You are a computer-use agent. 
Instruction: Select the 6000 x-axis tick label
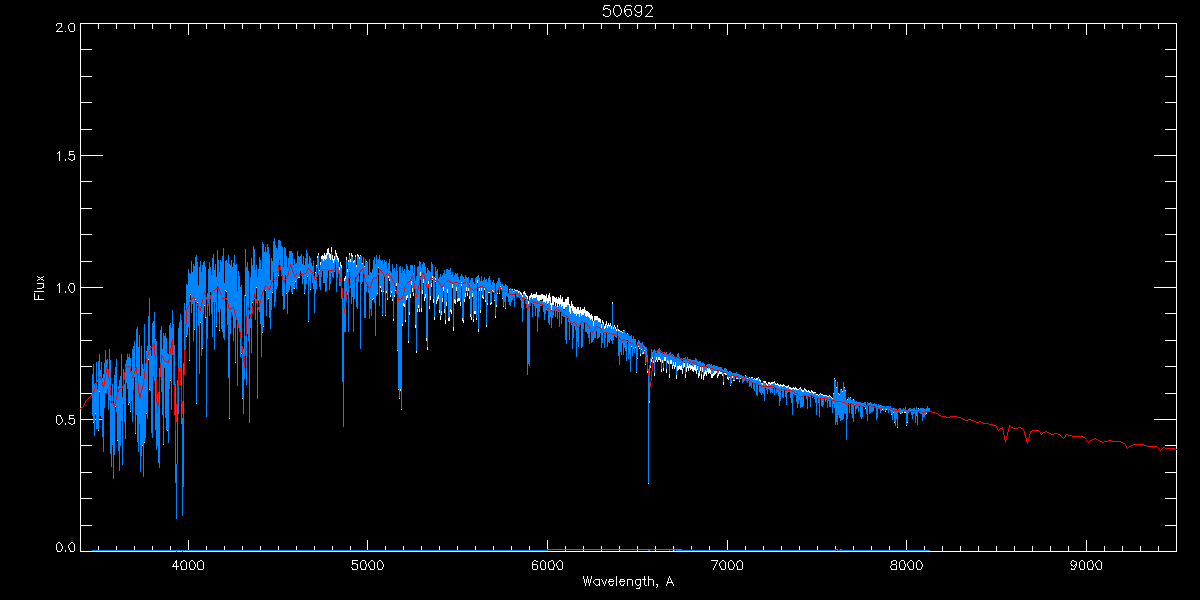tap(547, 564)
